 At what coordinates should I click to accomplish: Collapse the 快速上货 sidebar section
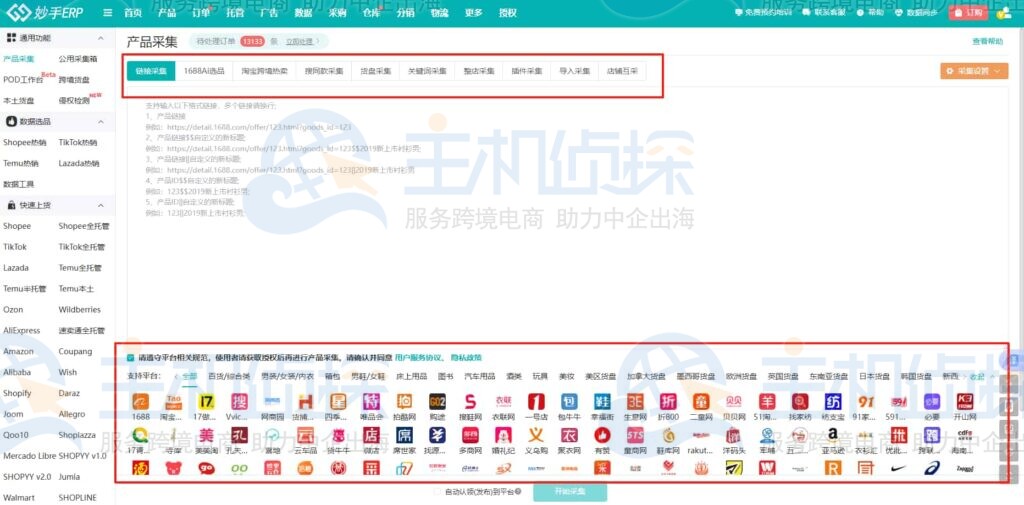101,206
